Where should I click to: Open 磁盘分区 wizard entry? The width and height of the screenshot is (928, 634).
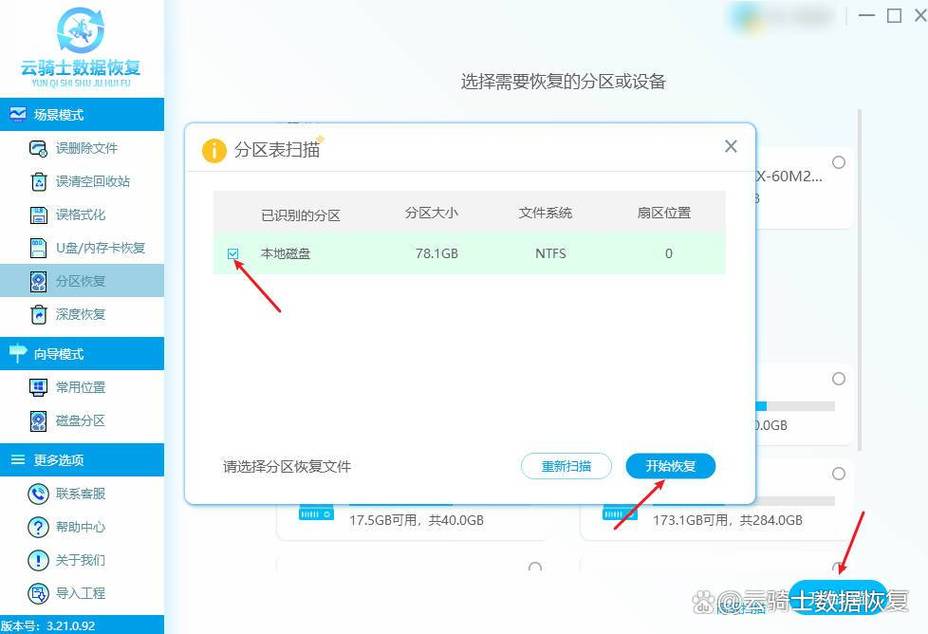pos(82,421)
